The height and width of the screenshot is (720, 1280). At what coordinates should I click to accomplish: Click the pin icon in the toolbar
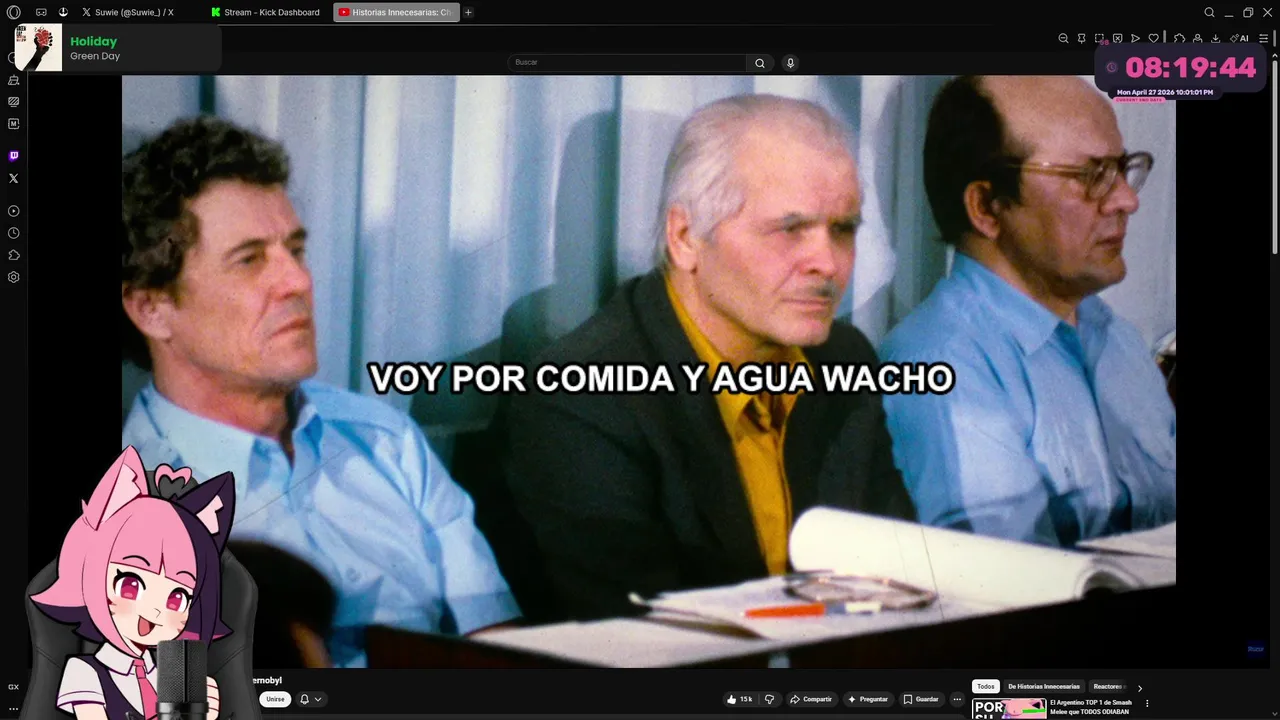click(x=1081, y=38)
